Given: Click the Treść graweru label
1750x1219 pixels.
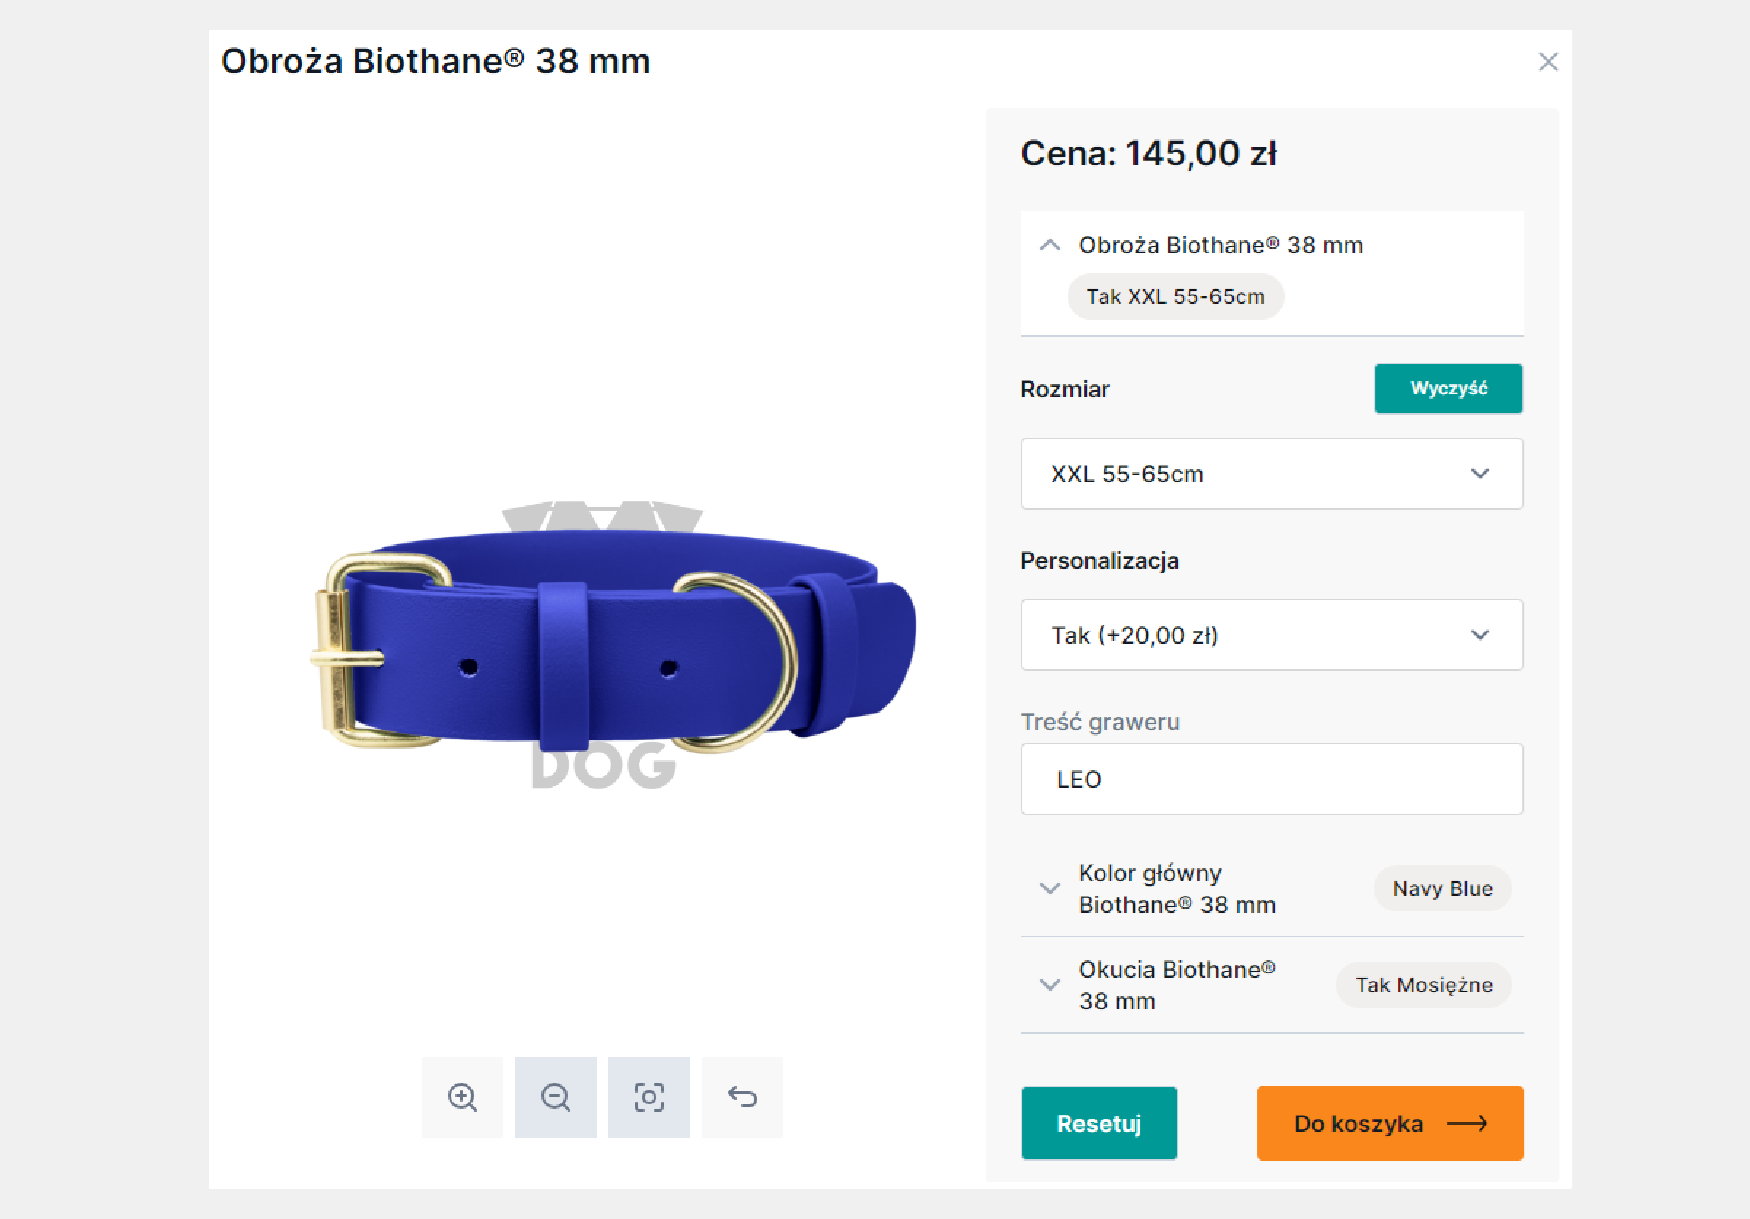Looking at the screenshot, I should (x=1100, y=721).
